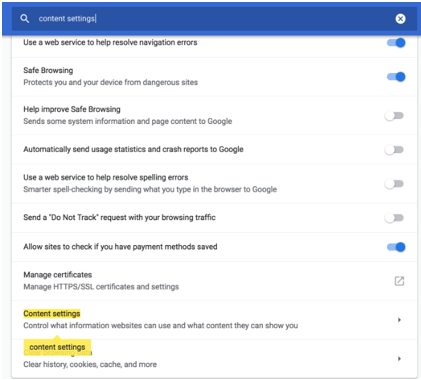Click the yellow 'content settings' search tooltip bubble
Image resolution: width=421 pixels, height=380 pixels.
click(57, 347)
